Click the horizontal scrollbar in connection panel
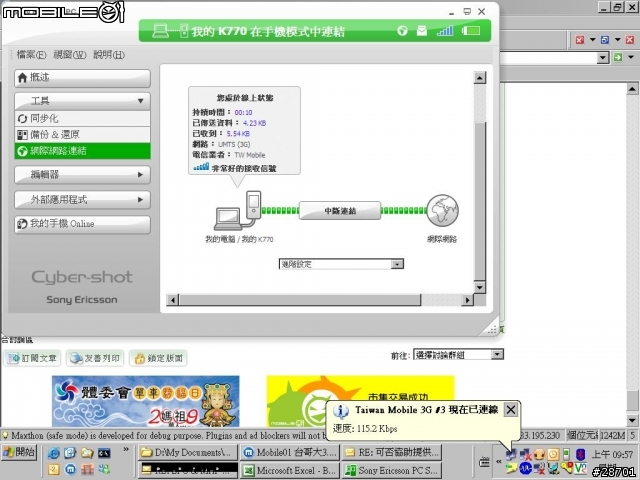Viewport: 640px width, 480px height. (320, 300)
